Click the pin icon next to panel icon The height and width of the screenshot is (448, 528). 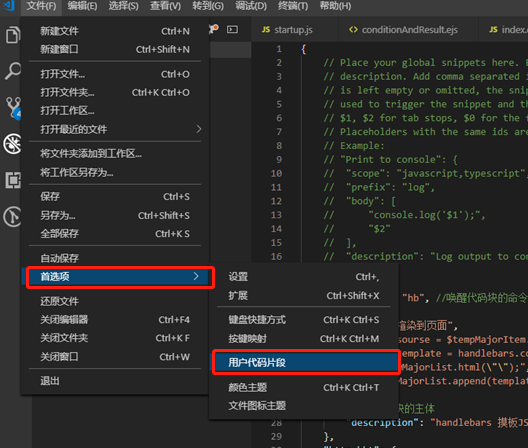[213, 29]
